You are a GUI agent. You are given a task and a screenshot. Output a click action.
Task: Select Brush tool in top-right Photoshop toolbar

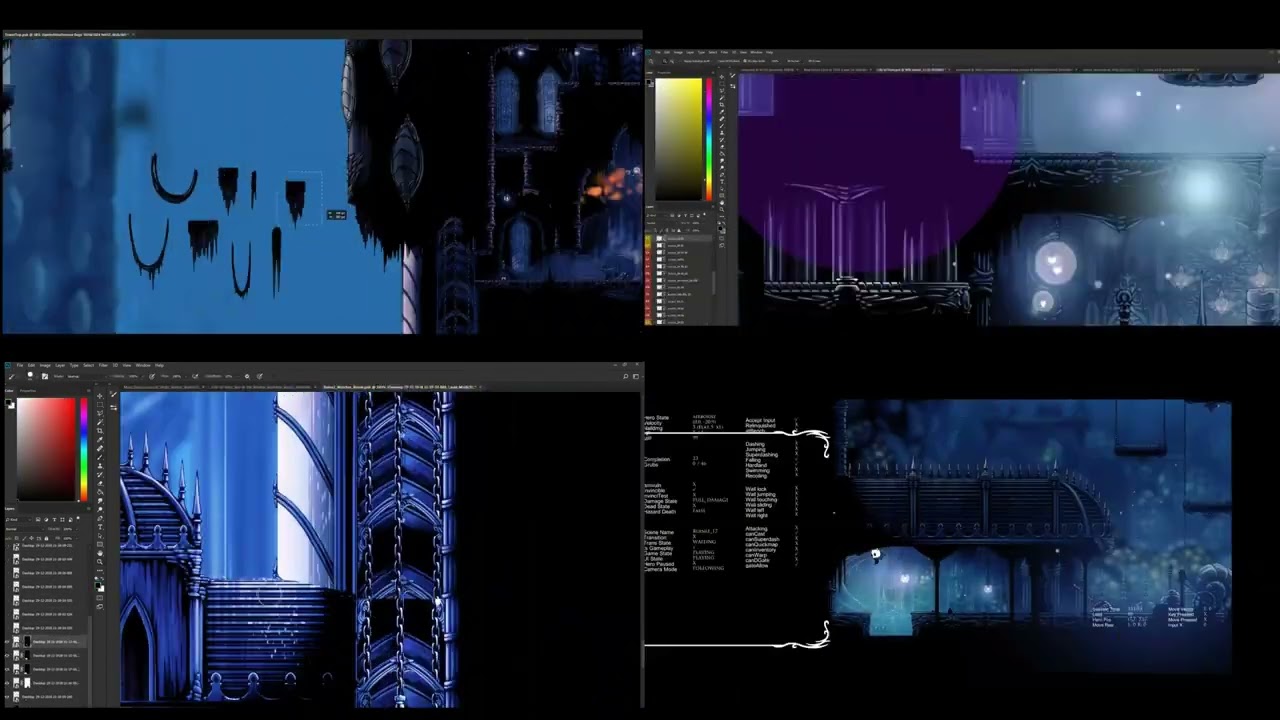coord(722,126)
